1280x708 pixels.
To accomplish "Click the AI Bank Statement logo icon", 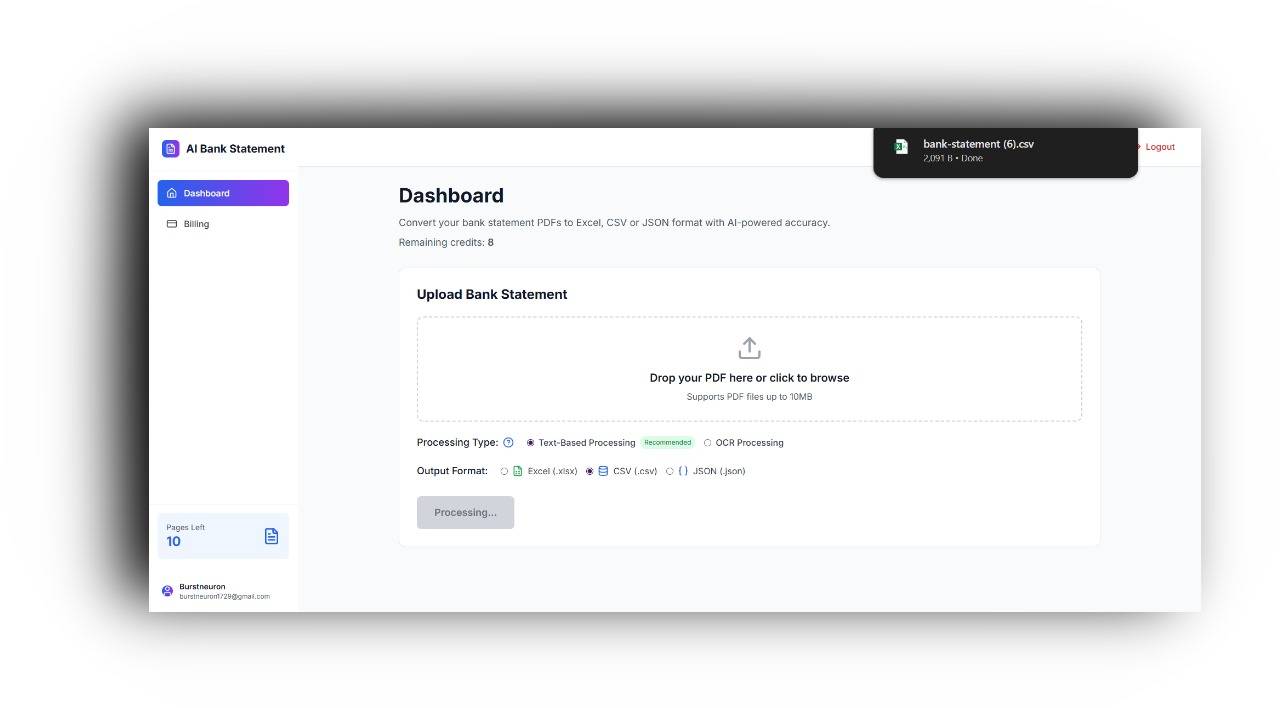I will 170,148.
